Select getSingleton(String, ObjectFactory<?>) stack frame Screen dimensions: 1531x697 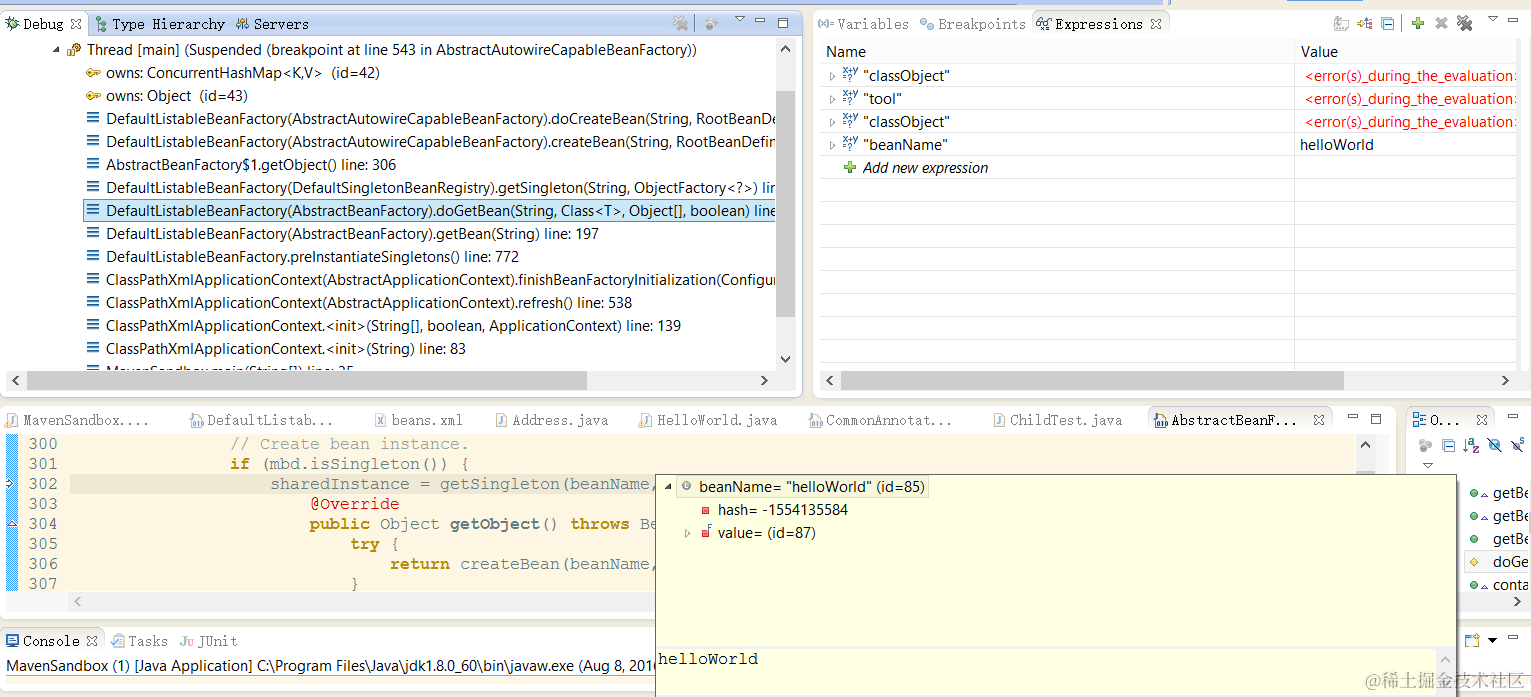click(430, 188)
